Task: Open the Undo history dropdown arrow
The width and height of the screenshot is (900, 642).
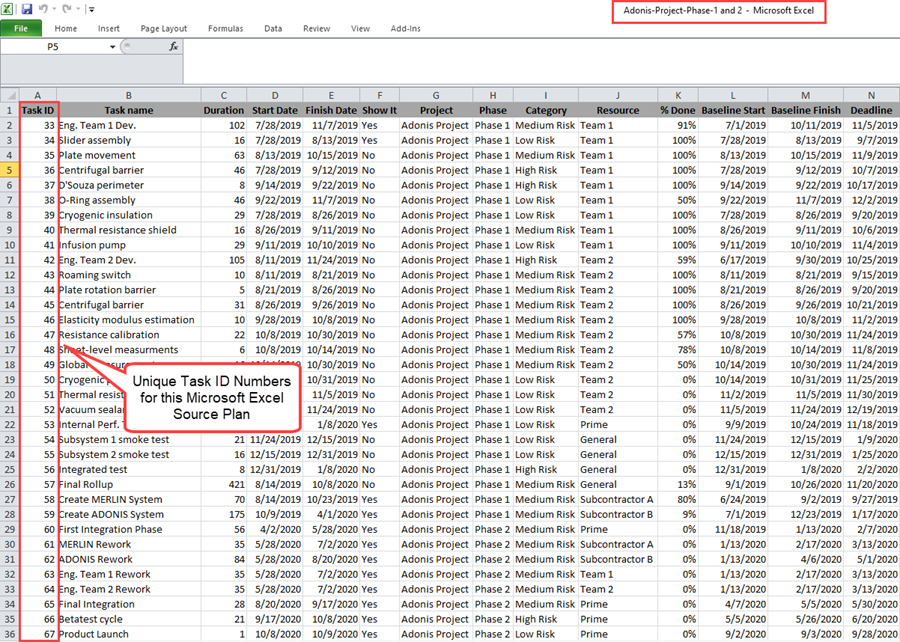Action: click(53, 9)
